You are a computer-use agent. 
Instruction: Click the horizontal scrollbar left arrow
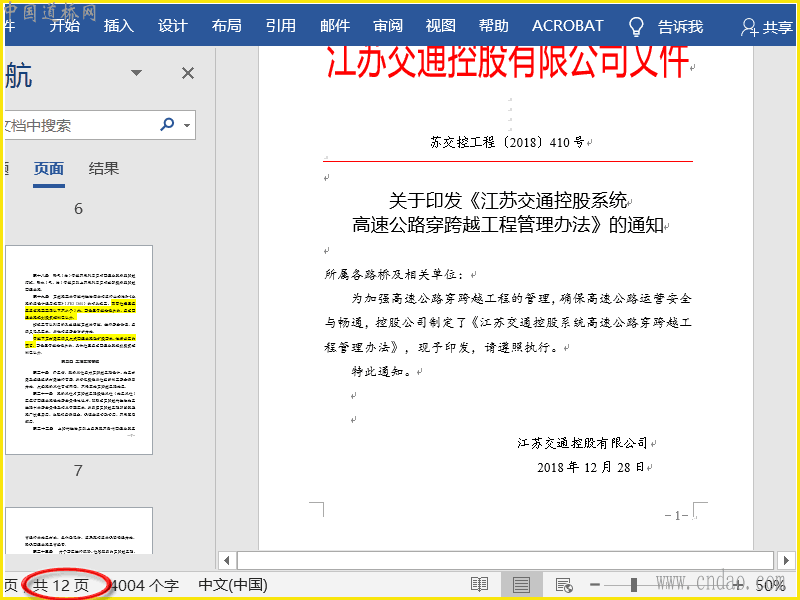click(227, 561)
